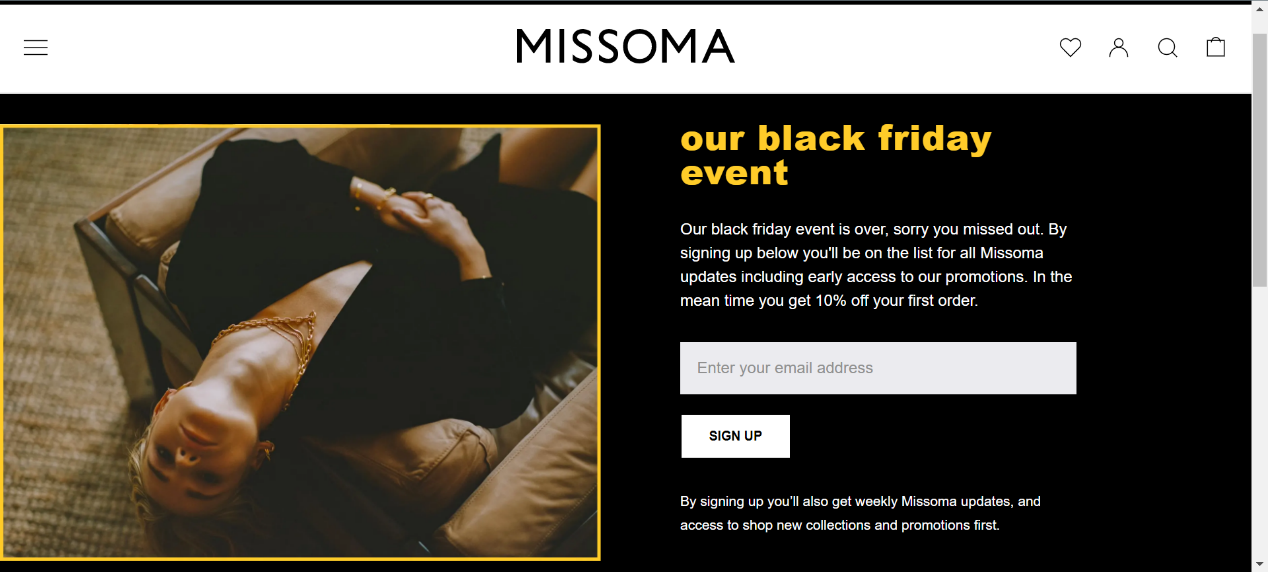Focus the email address input field
Viewport: 1268px width, 572px height.
tap(877, 368)
